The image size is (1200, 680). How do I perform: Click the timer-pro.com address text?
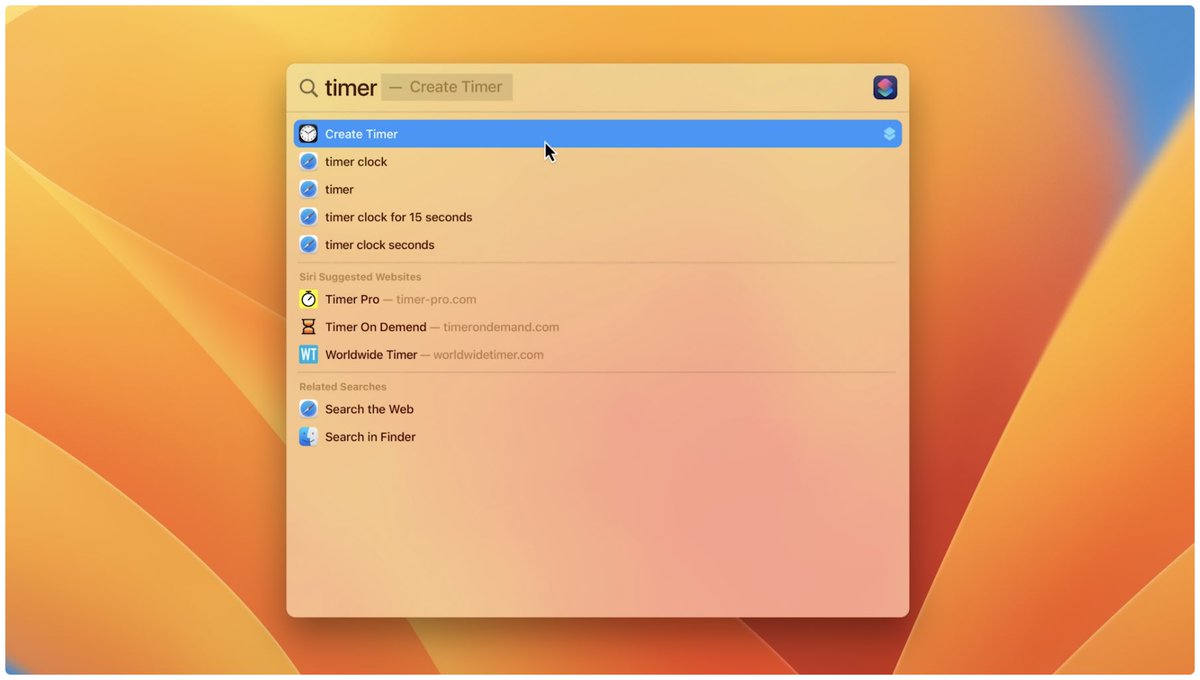(x=436, y=300)
